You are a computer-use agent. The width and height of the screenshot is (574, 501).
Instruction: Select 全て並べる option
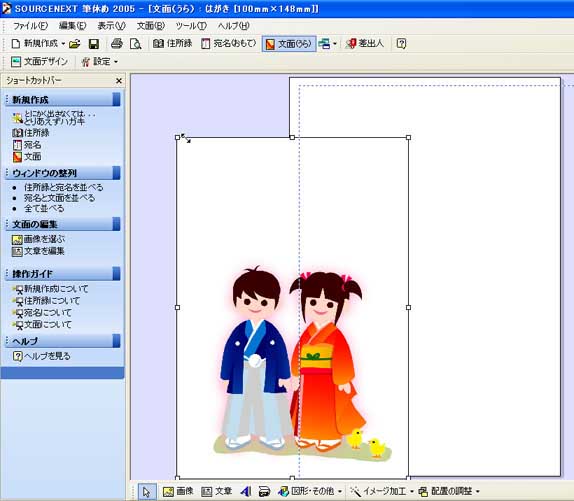coord(44,209)
